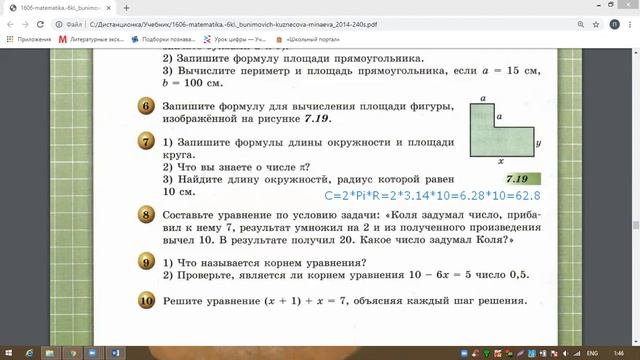This screenshot has height=360, width=640.
Task: Open Литературные экскурсии bookmark
Action: click(91, 39)
